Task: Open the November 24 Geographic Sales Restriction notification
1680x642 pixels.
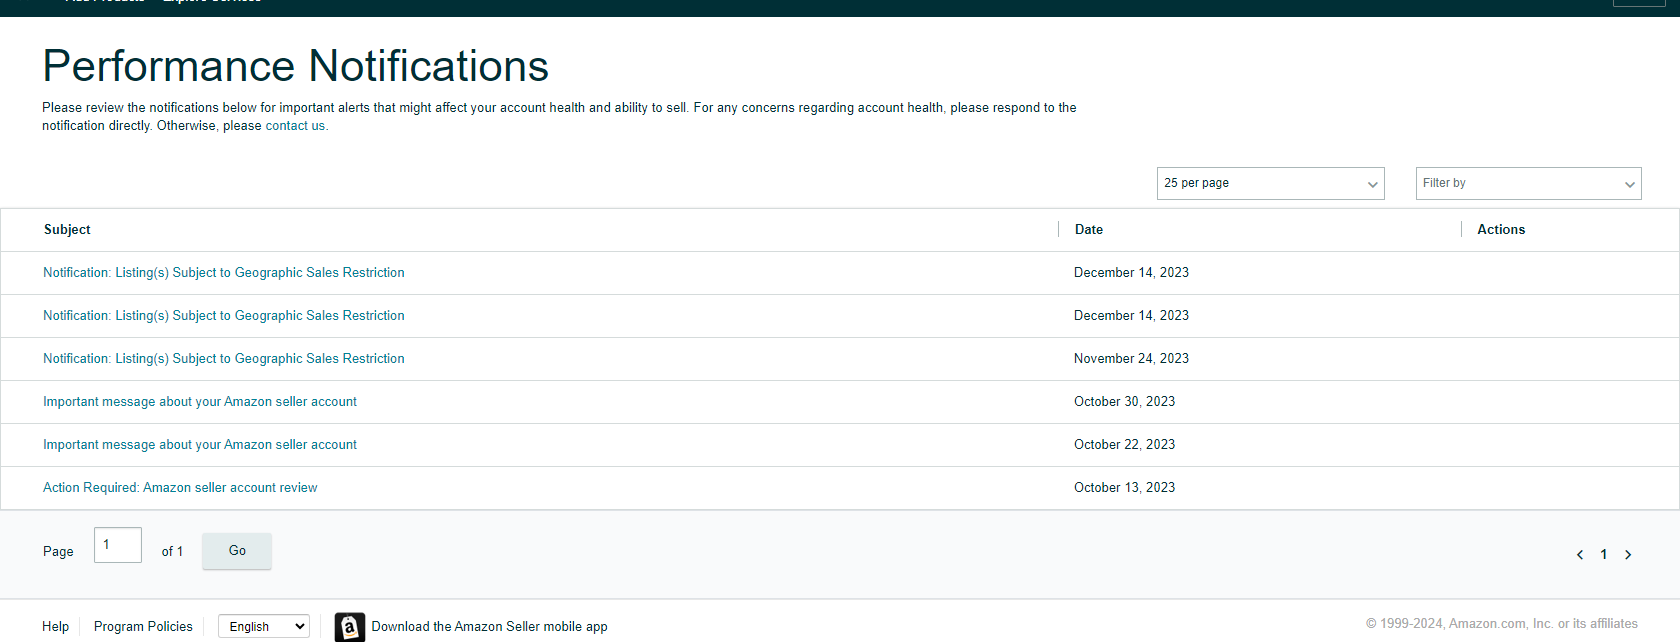Action: click(x=224, y=359)
